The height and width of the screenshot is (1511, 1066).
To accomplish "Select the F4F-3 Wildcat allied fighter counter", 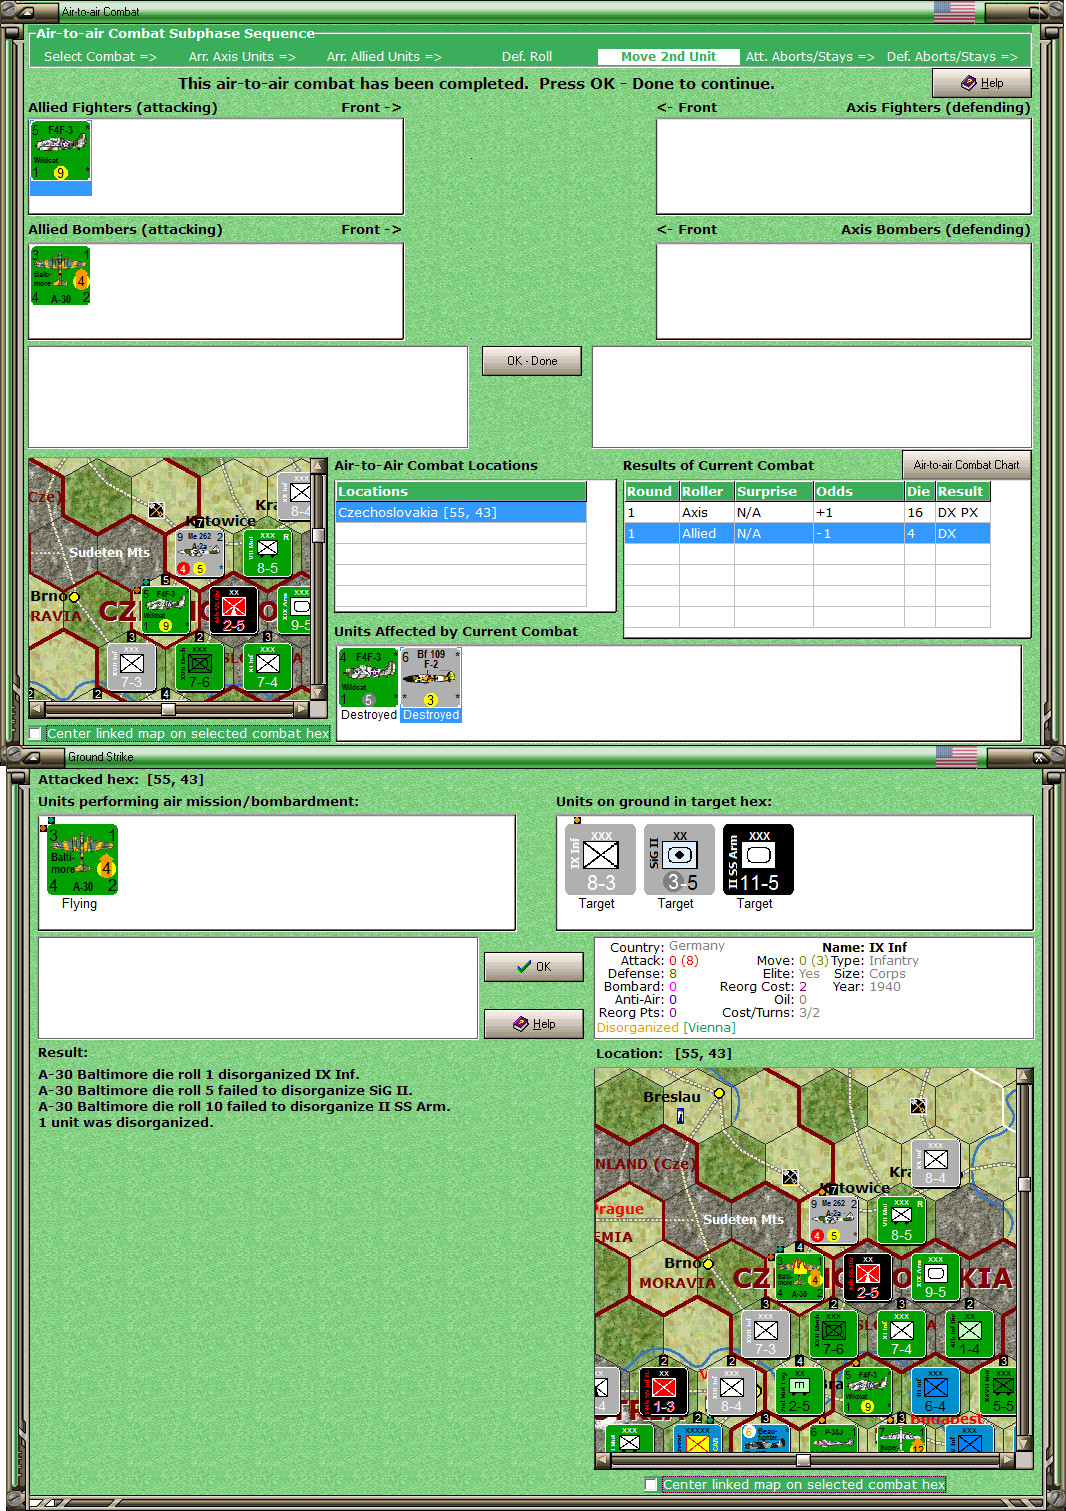I will tap(61, 151).
